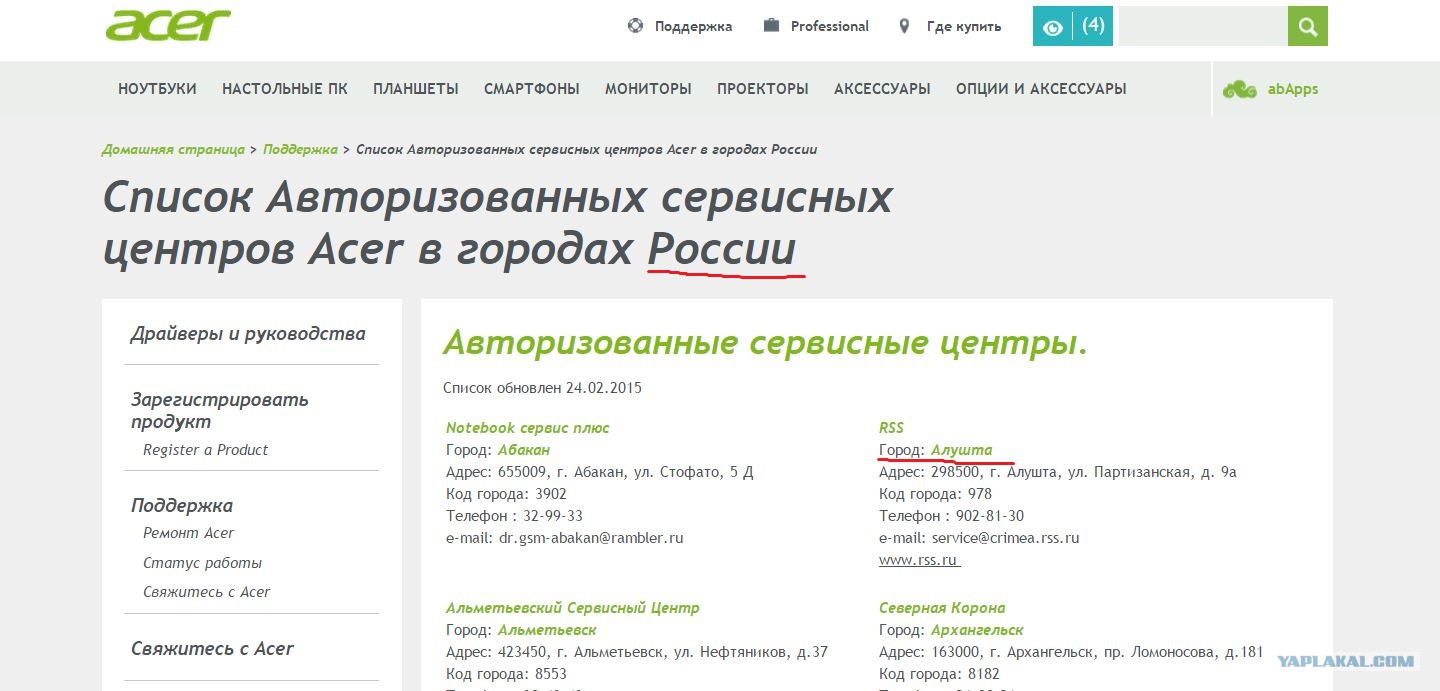Viewport: 1440px width, 691px height.
Task: Click Алушта address with Партизанская
Action: [1058, 472]
